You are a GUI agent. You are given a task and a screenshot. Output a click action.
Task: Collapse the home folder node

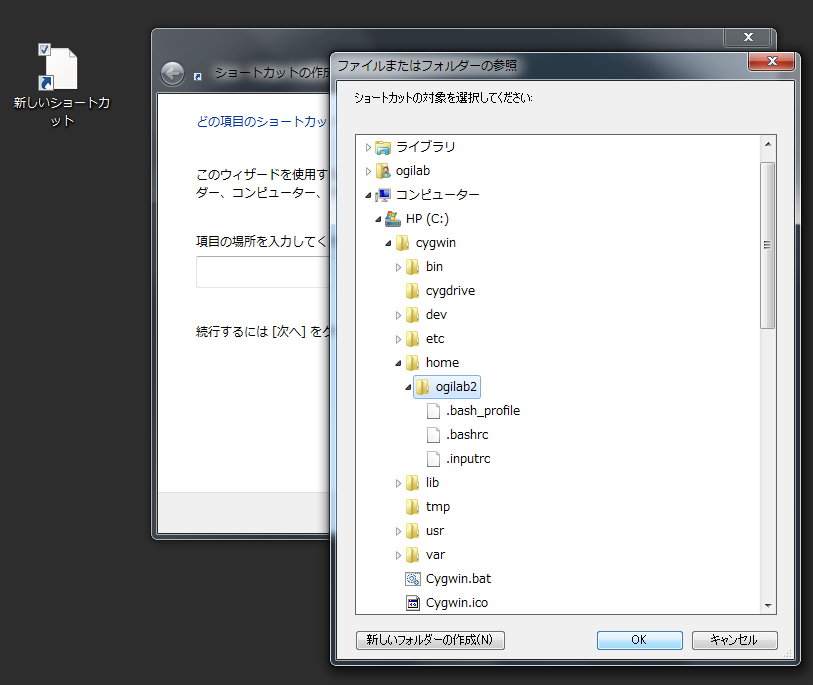pyautogui.click(x=398, y=363)
